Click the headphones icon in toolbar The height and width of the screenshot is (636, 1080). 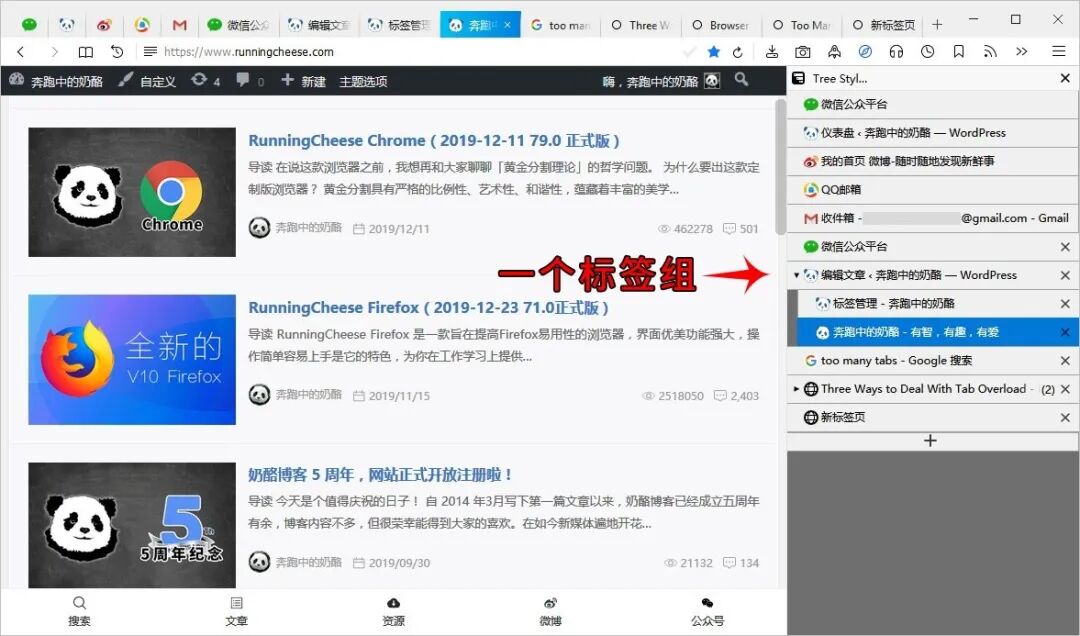[x=896, y=52]
